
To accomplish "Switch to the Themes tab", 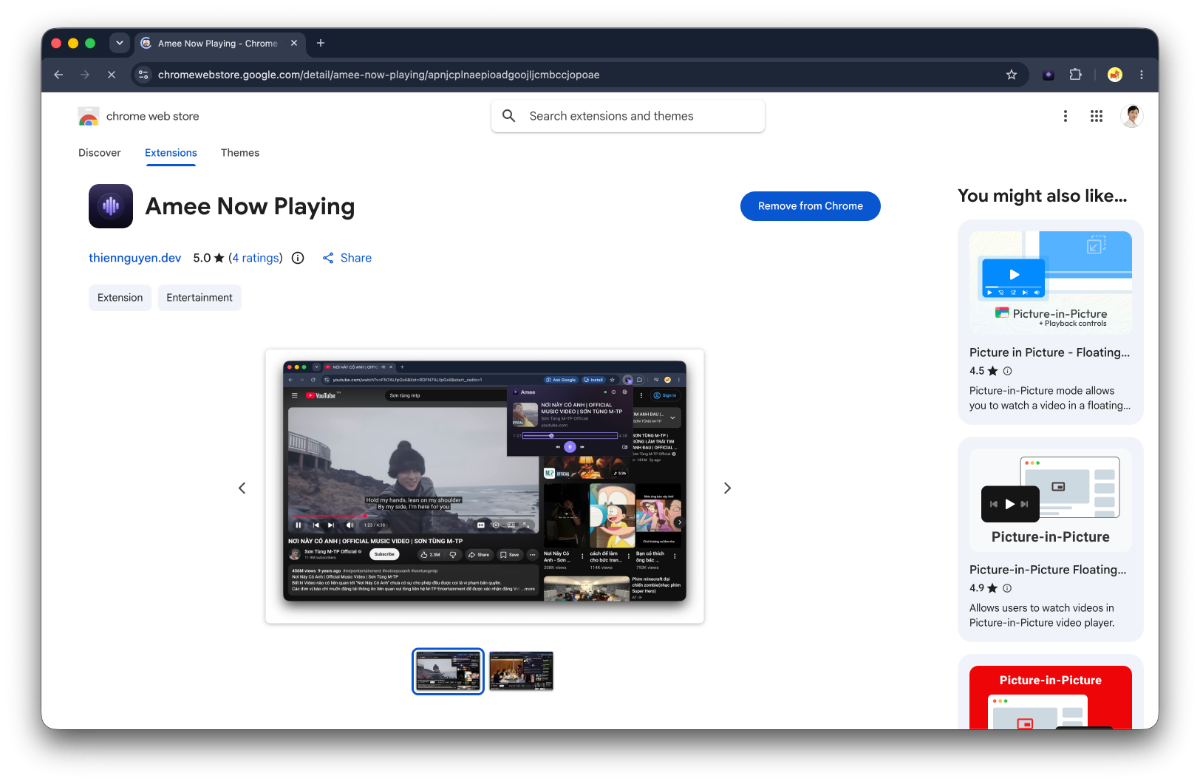I will point(240,153).
